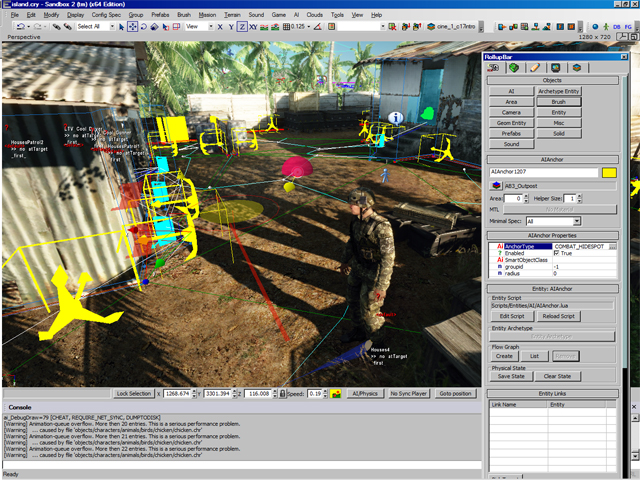Image resolution: width=640 pixels, height=480 pixels.
Task: Toggle angle snapping triangle icon
Action: pos(317,27)
